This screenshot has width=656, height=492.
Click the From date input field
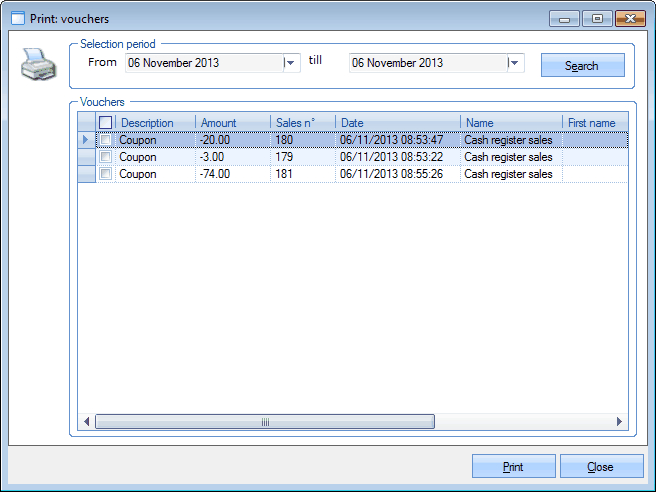(204, 63)
